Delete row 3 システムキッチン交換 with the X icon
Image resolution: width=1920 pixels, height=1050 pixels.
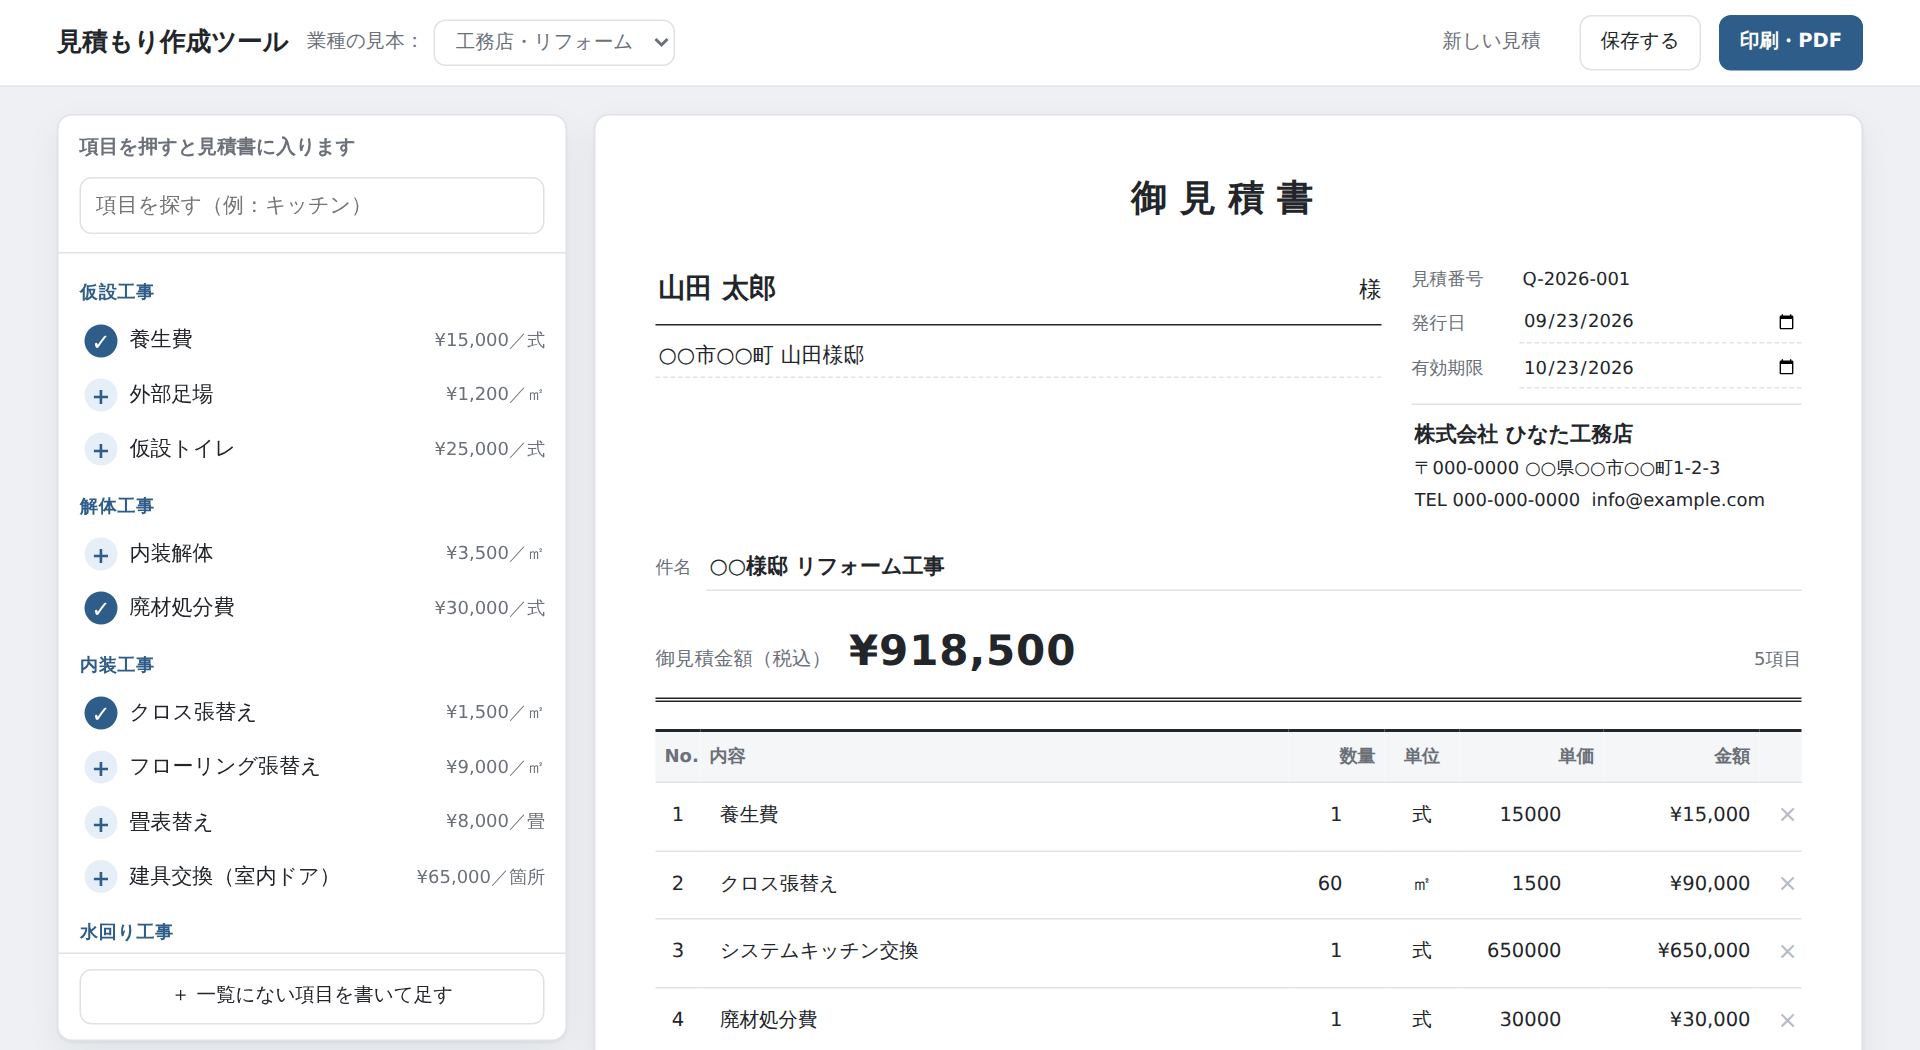(1787, 951)
